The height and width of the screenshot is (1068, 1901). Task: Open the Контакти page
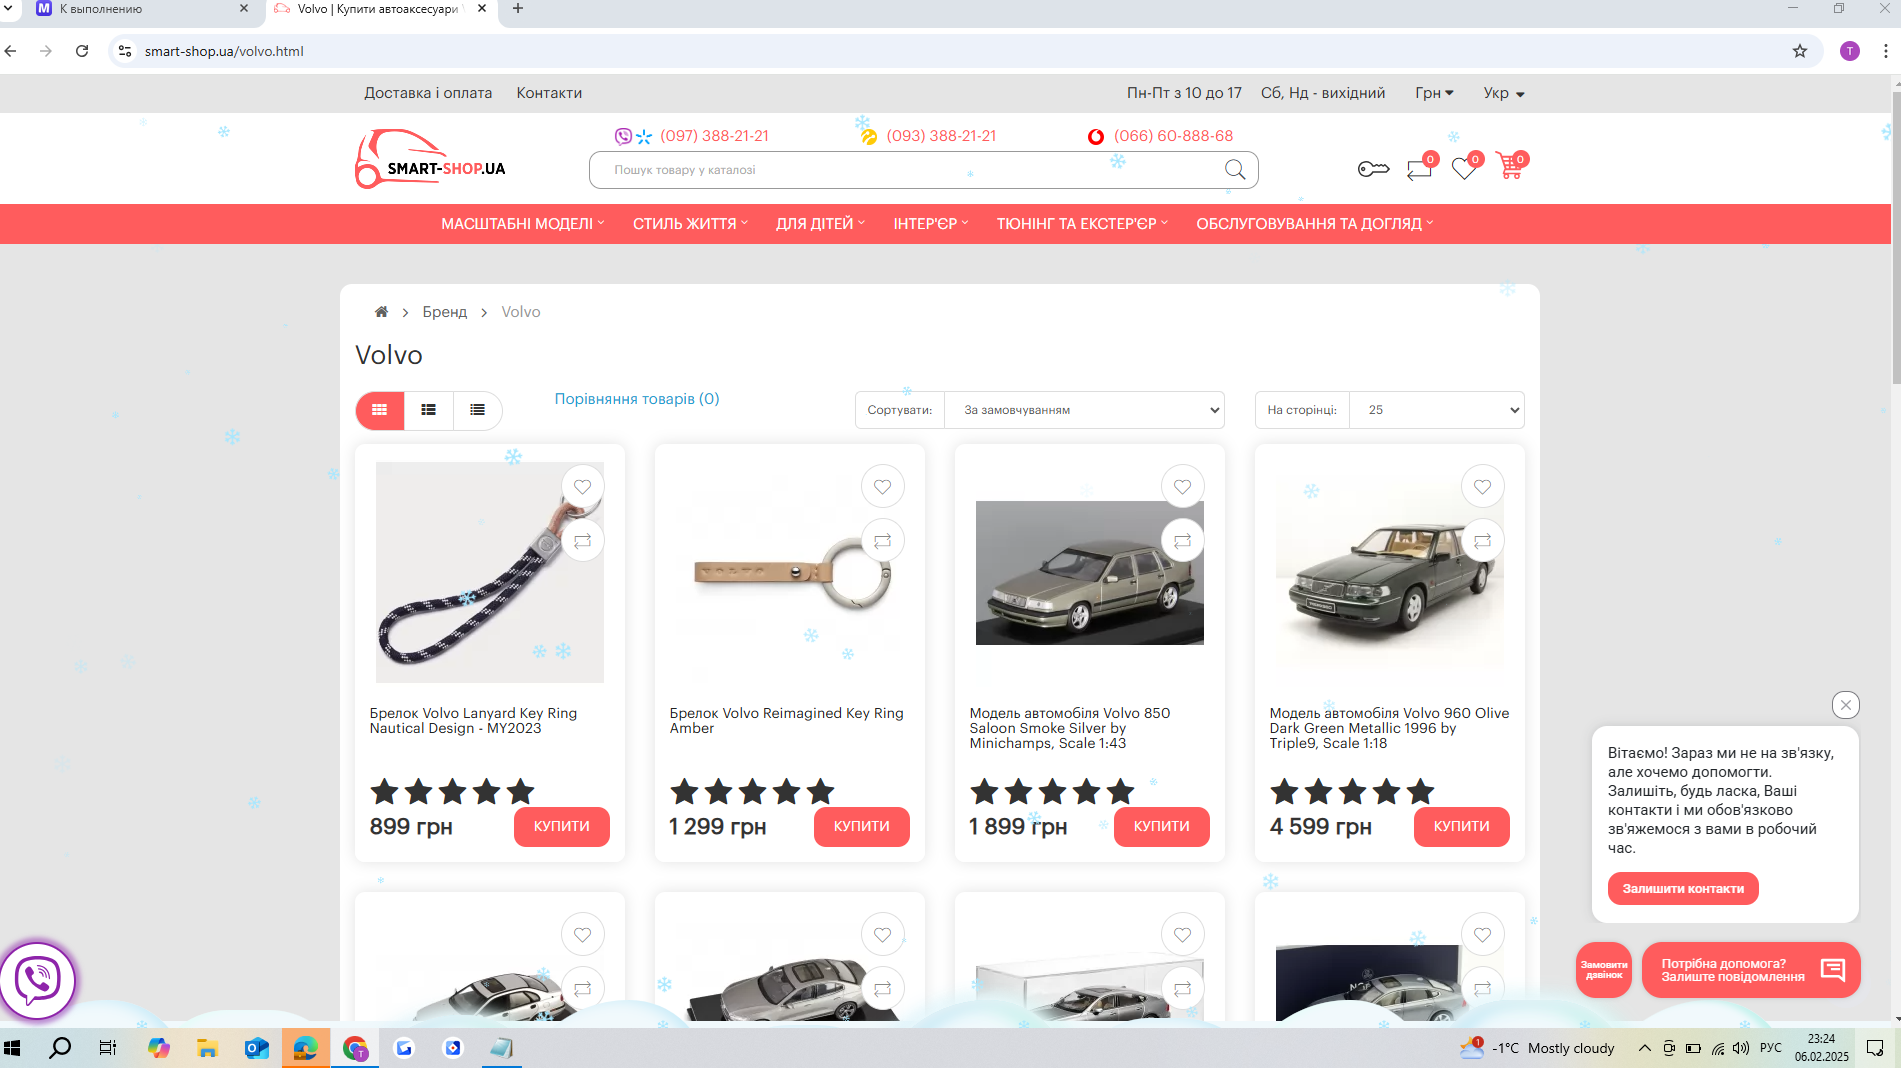coord(549,93)
